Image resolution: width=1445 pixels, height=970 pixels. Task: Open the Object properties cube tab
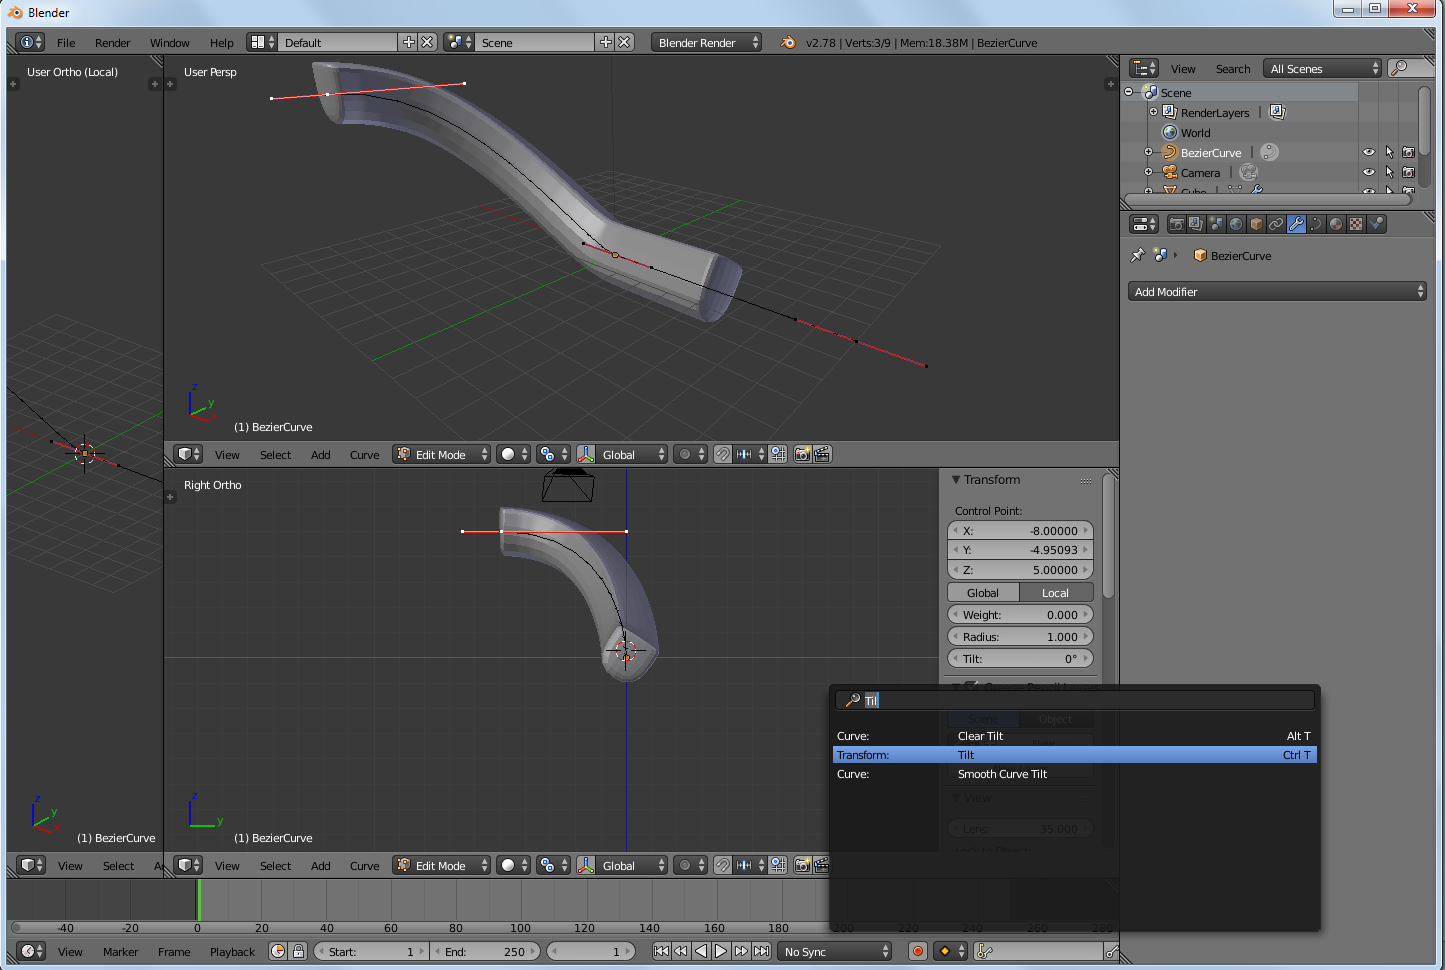[x=1256, y=224]
